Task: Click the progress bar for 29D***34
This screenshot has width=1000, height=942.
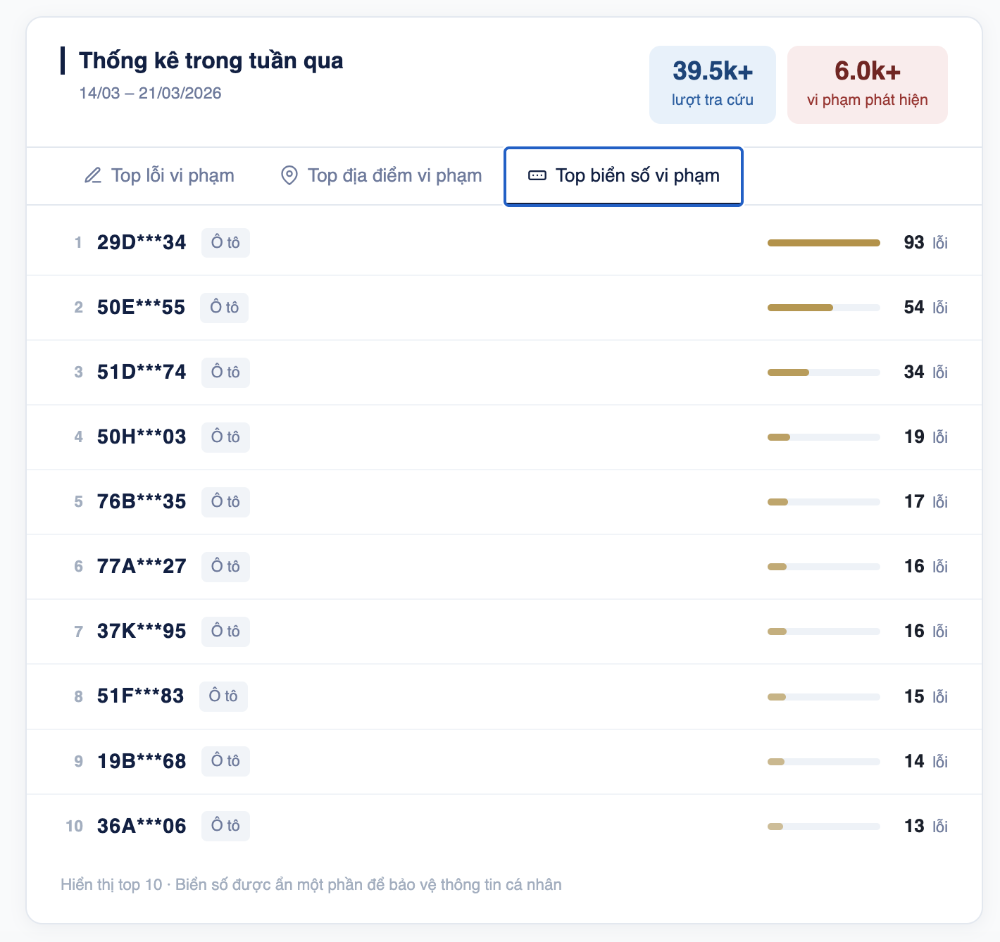Action: [x=823, y=242]
